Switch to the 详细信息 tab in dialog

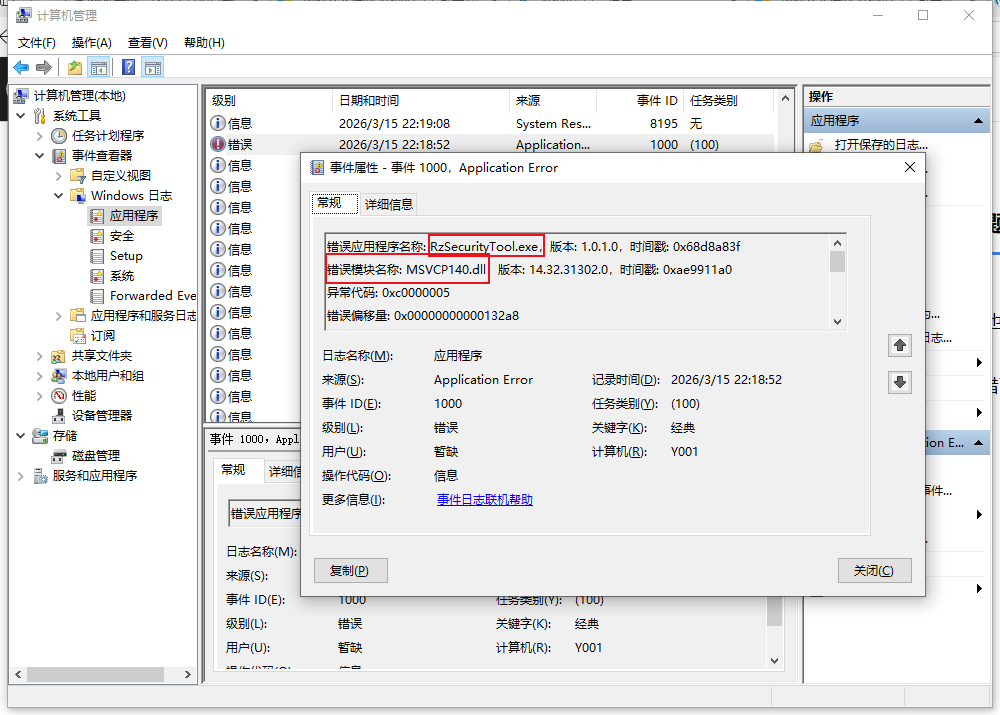[388, 204]
